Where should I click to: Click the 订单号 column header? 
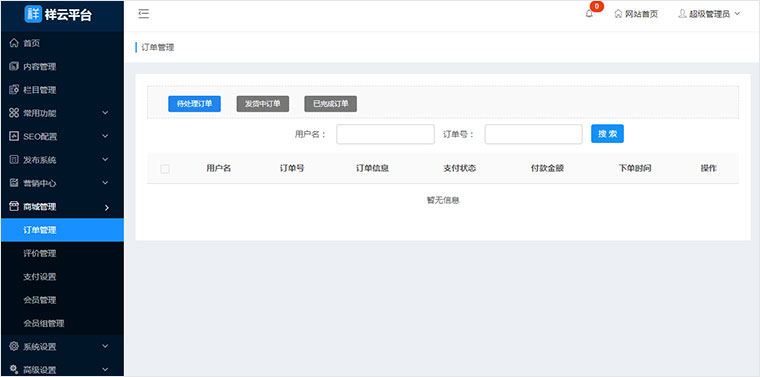tap(292, 169)
